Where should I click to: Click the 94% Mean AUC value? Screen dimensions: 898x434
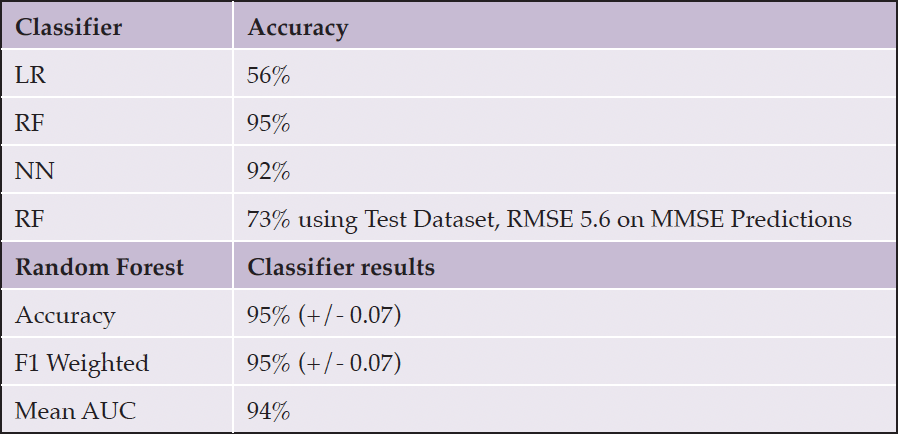coord(269,412)
